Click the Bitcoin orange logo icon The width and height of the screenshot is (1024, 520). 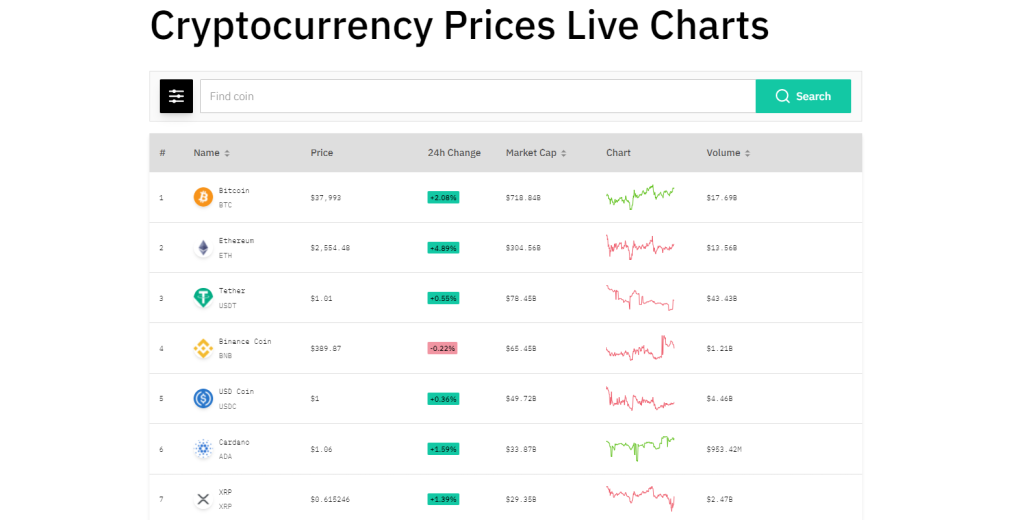[x=203, y=197]
